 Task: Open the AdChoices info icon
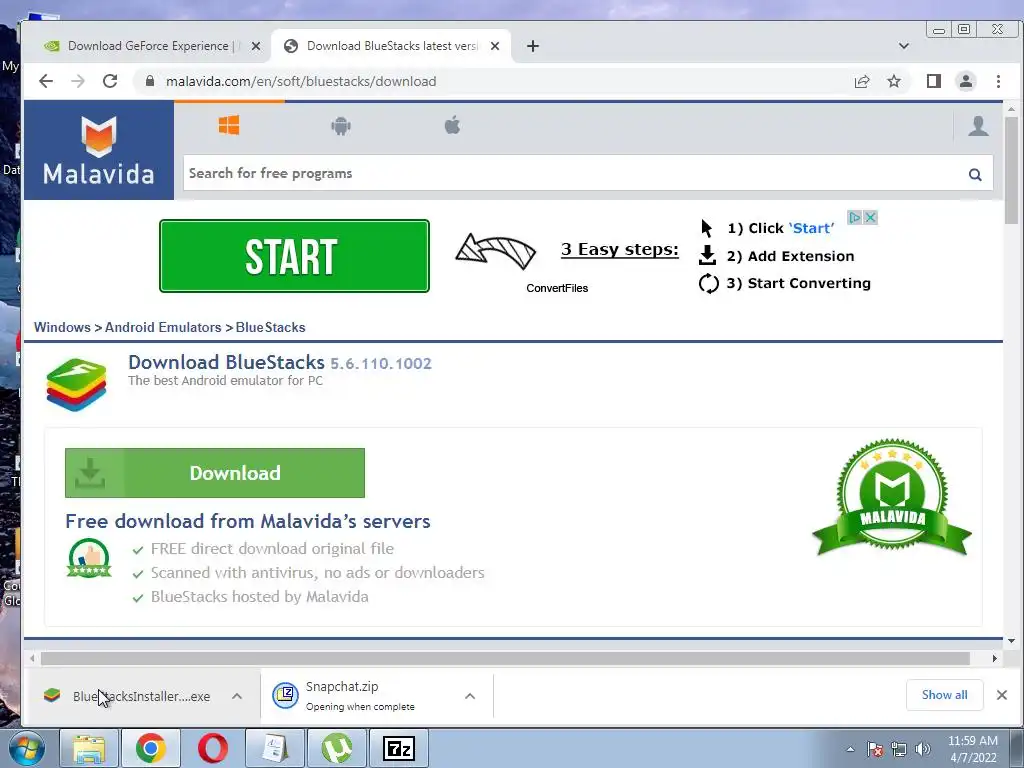(x=854, y=217)
